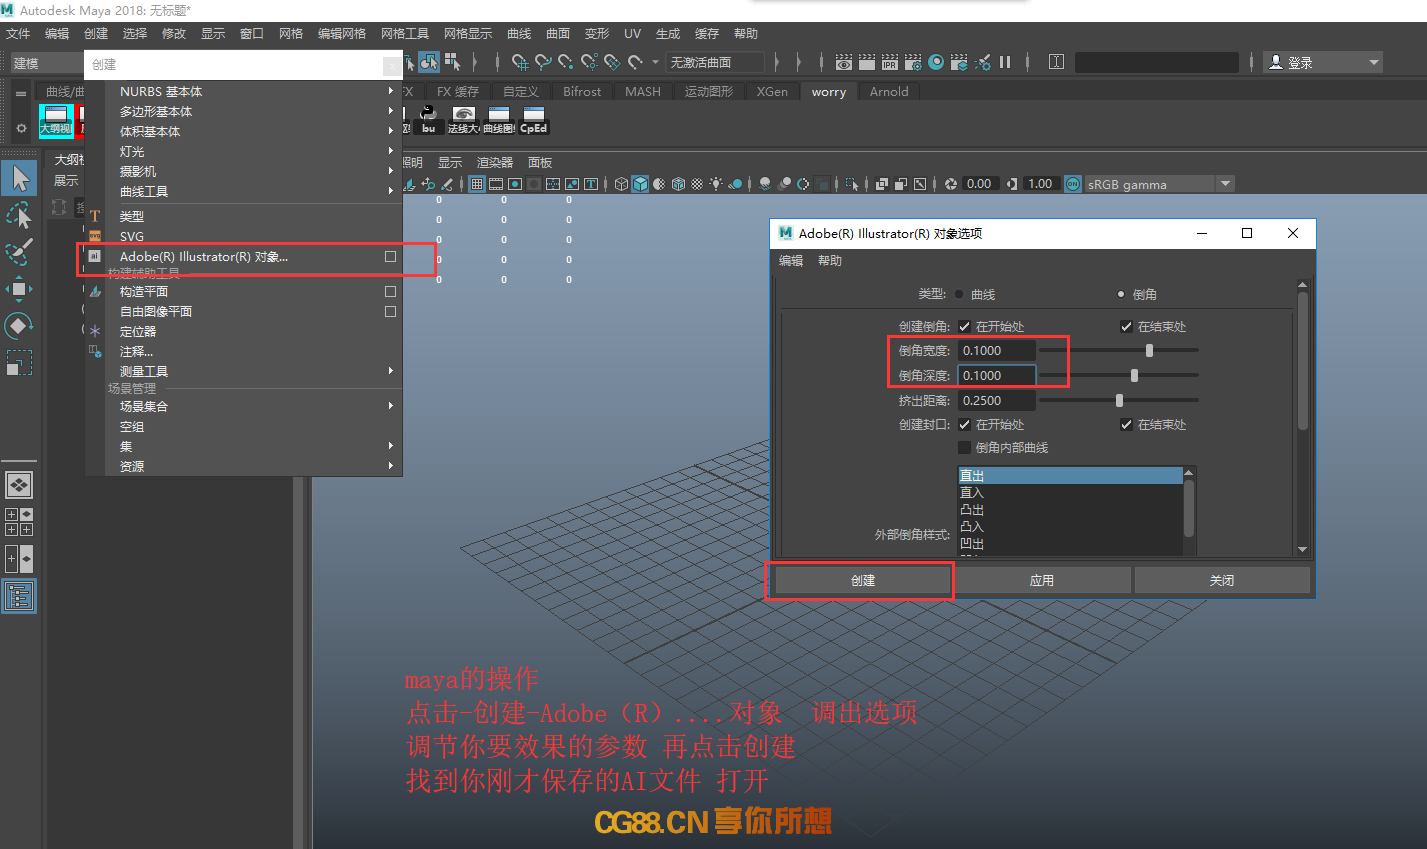This screenshot has height=849, width=1427.
Task: Open the 登录 account dropdown
Action: pyautogui.click(x=1323, y=62)
